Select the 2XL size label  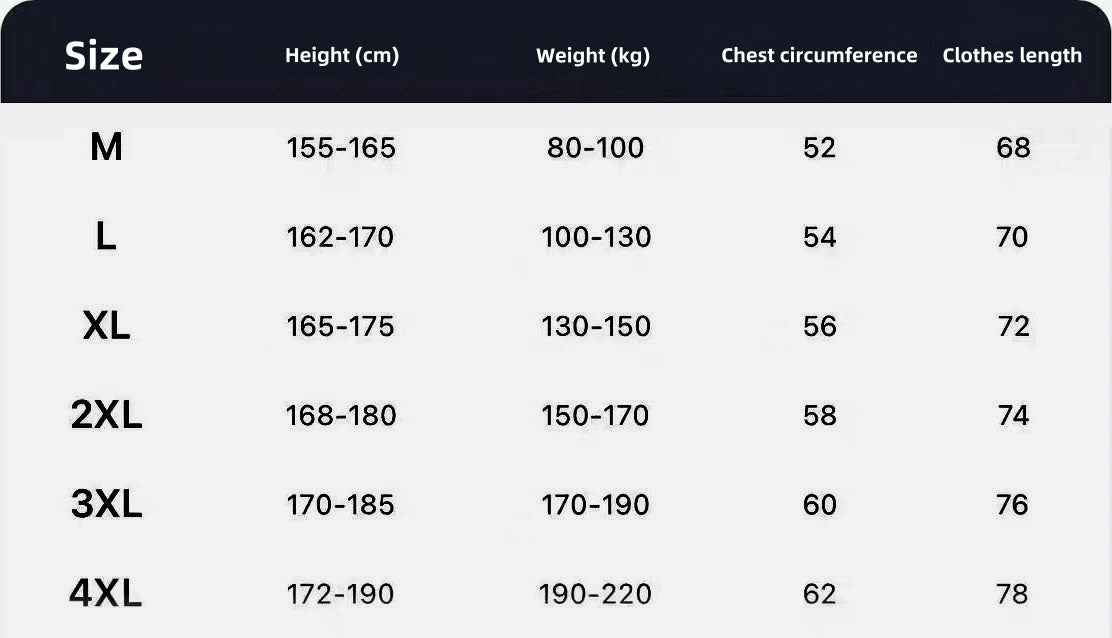[x=106, y=415]
